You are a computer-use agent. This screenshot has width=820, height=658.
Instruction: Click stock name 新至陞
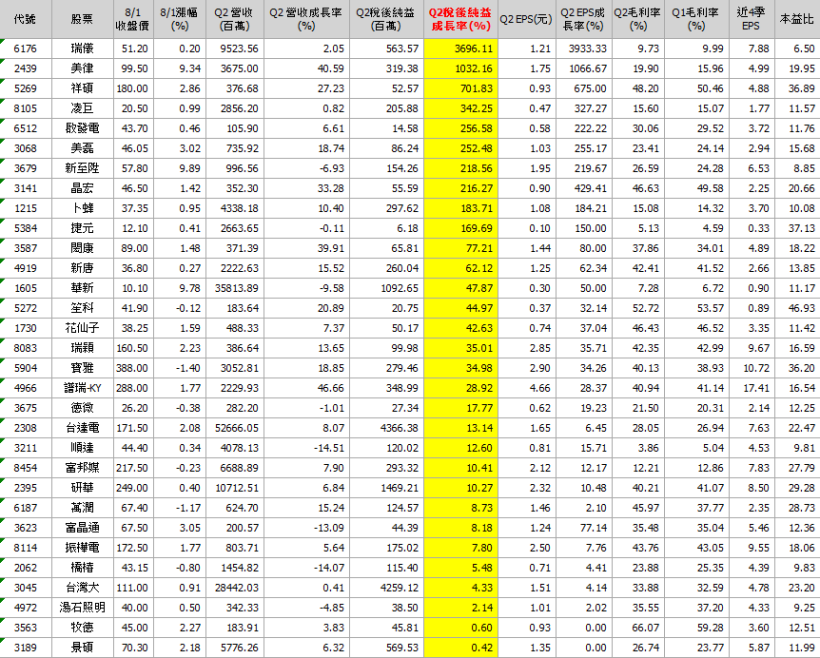pos(82,168)
